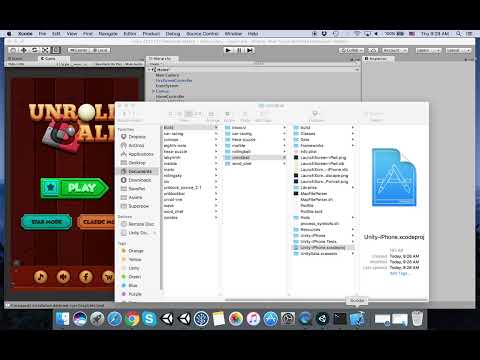Tap the music note icon in game

click(40, 277)
